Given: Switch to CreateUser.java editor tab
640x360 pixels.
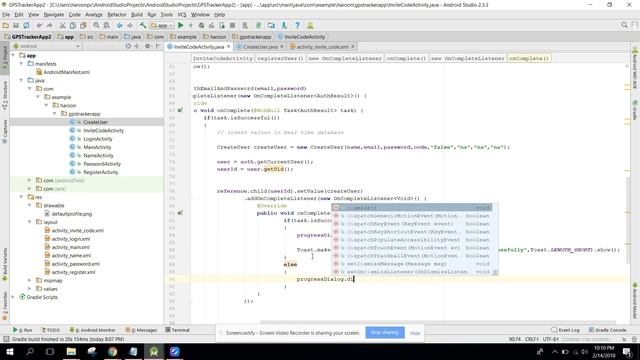Looking at the screenshot, I should (x=260, y=47).
